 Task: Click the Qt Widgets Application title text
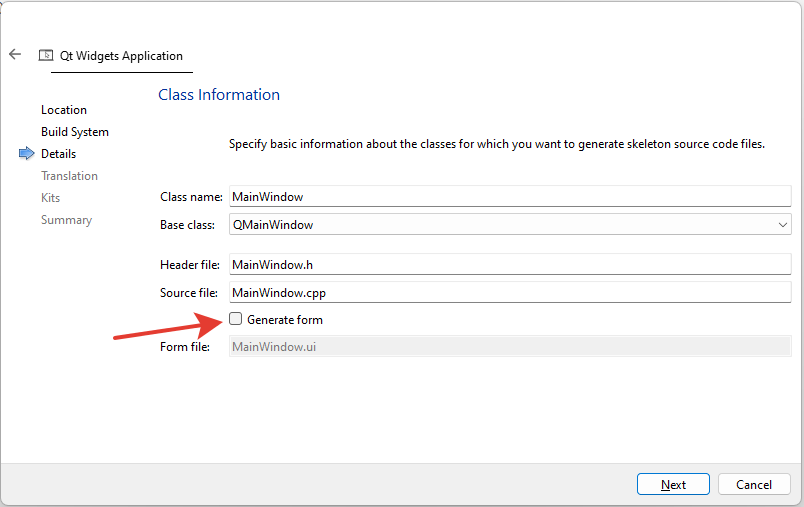point(121,55)
